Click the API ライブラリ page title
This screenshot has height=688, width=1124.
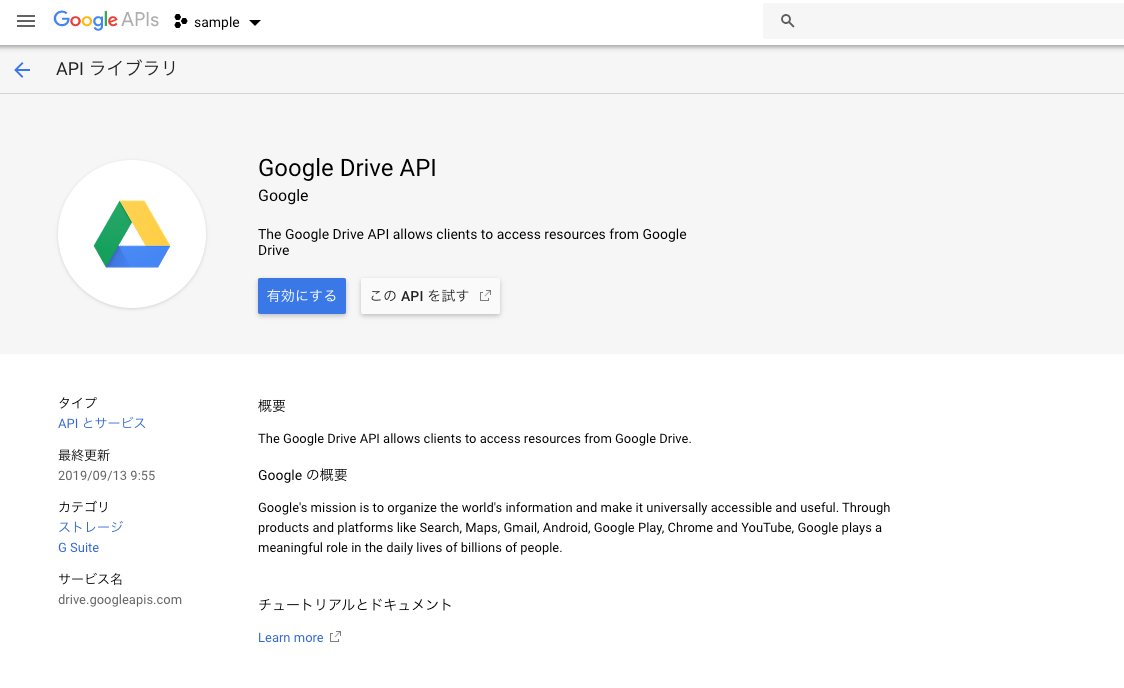point(117,69)
